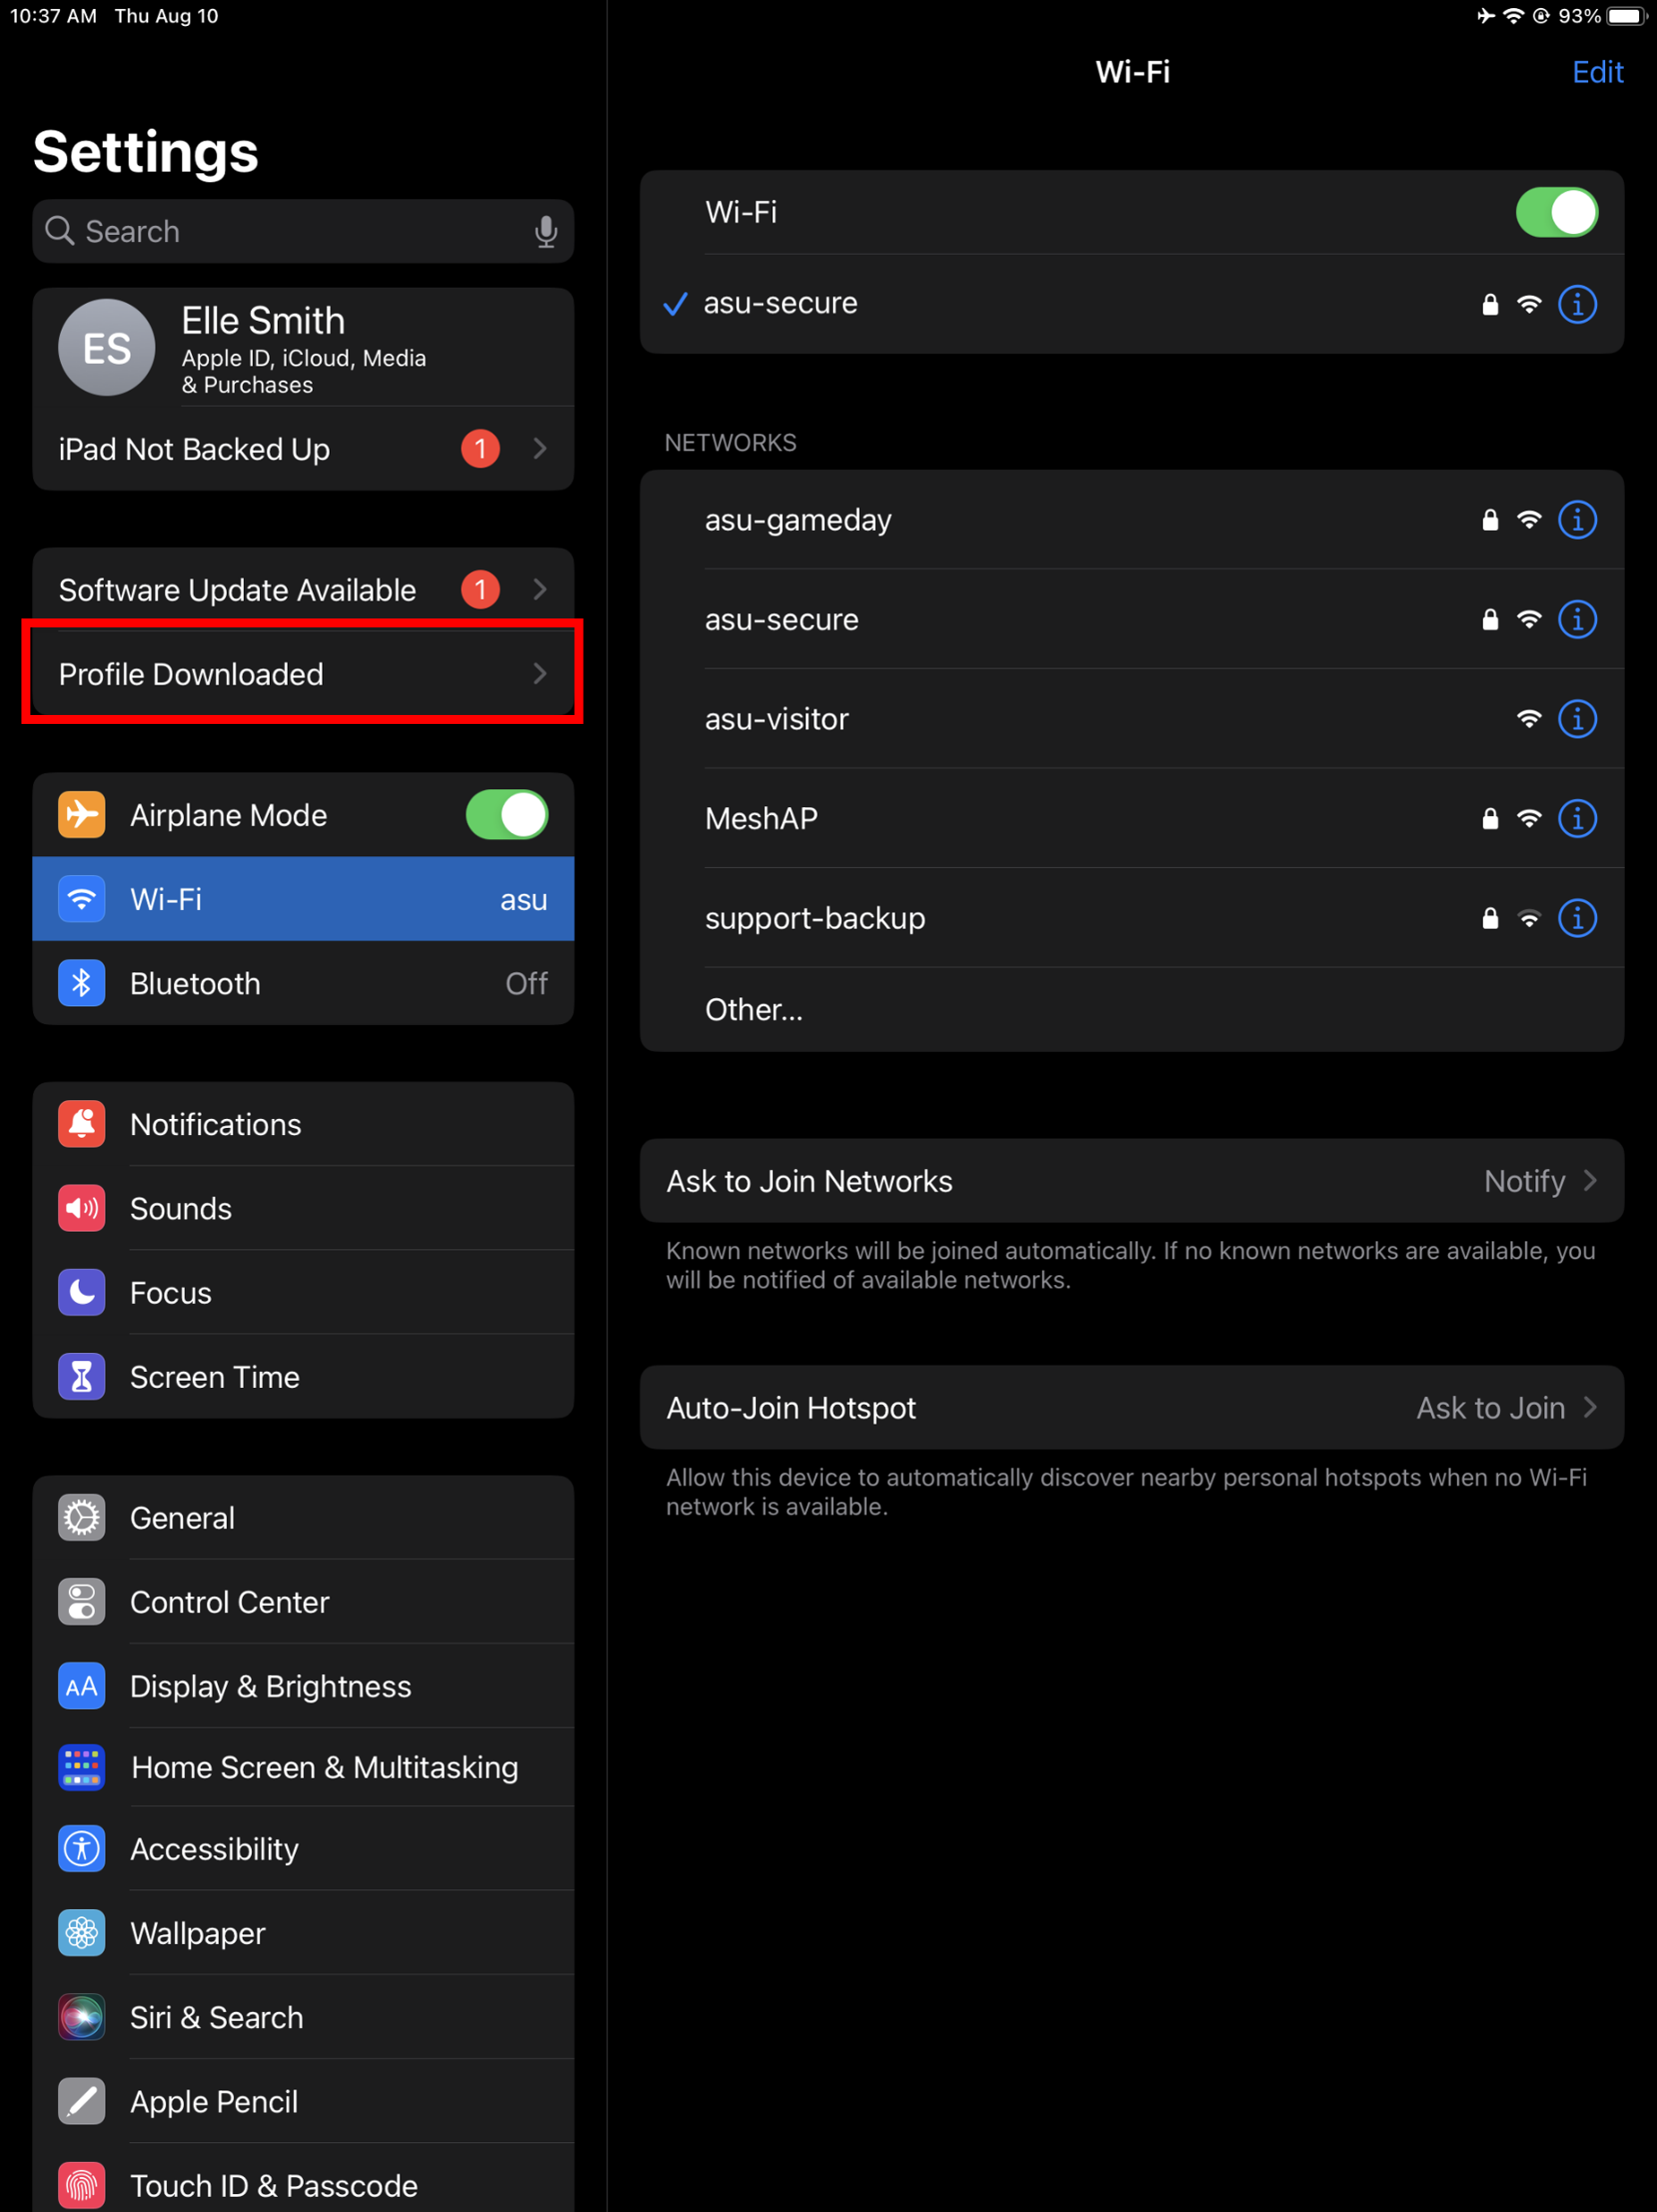
Task: Tap Edit in the Wi-Fi header
Action: pyautogui.click(x=1597, y=72)
